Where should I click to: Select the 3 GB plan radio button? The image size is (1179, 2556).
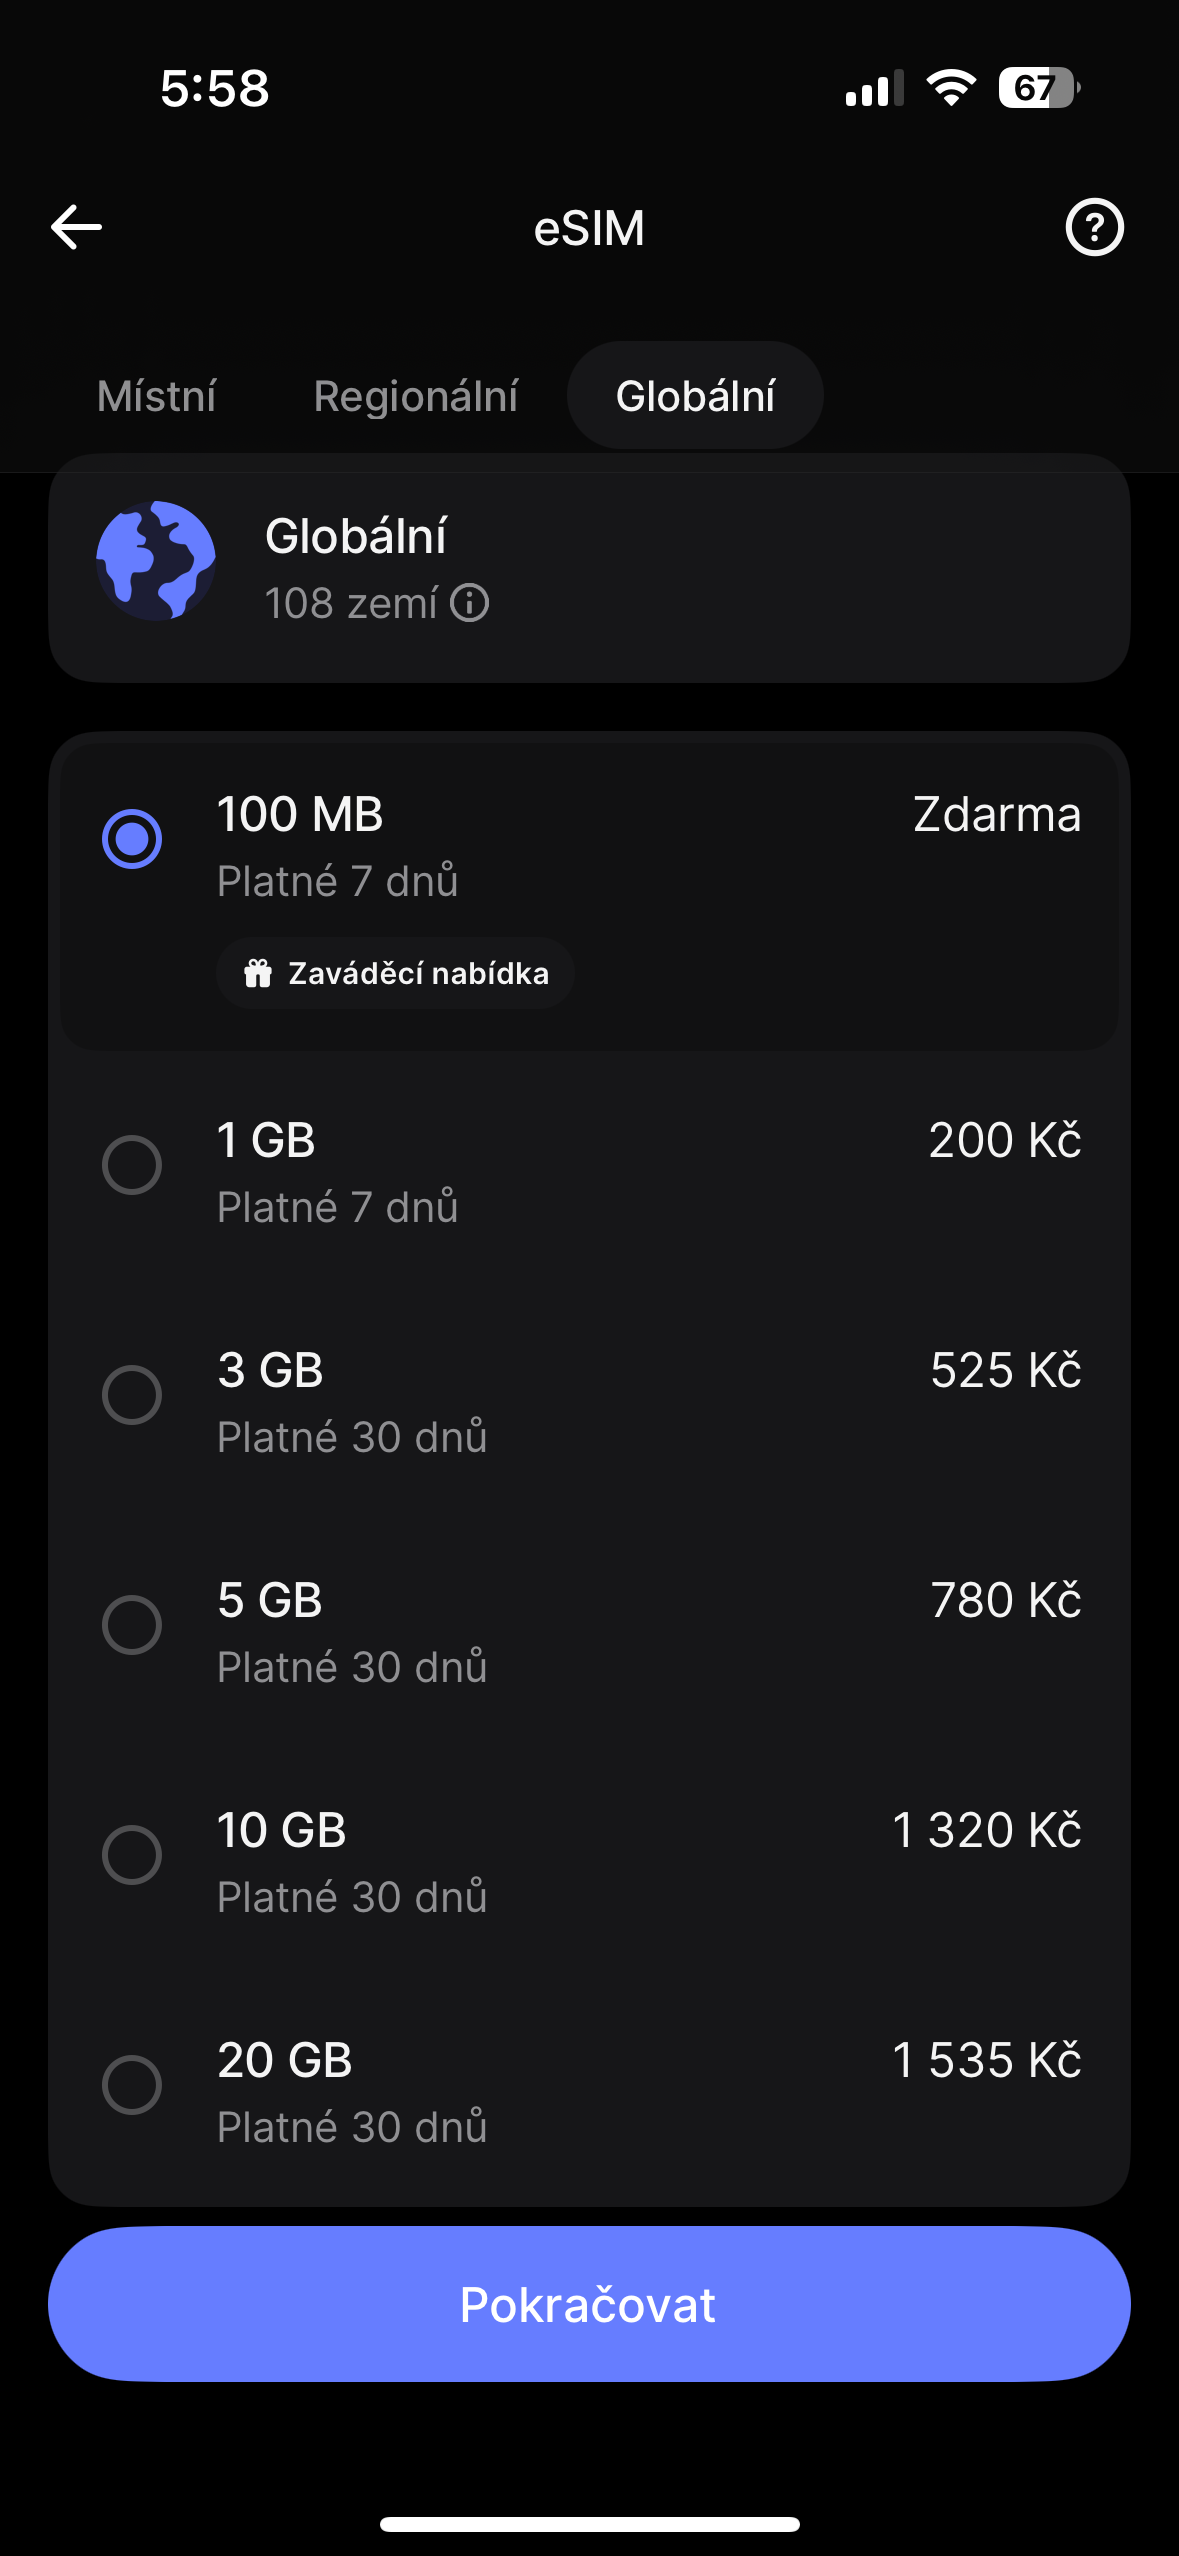132,1395
